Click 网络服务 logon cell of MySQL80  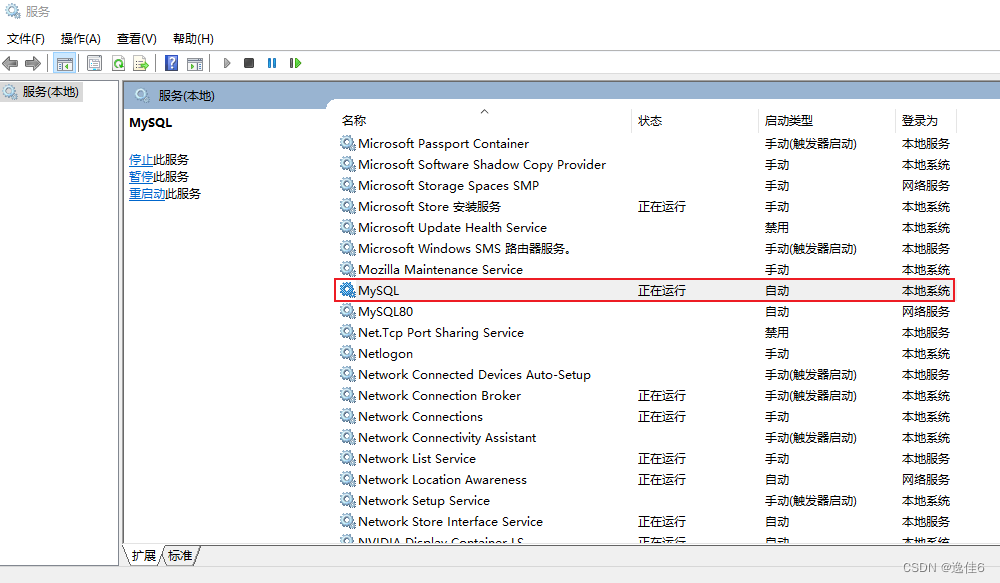[x=925, y=312]
